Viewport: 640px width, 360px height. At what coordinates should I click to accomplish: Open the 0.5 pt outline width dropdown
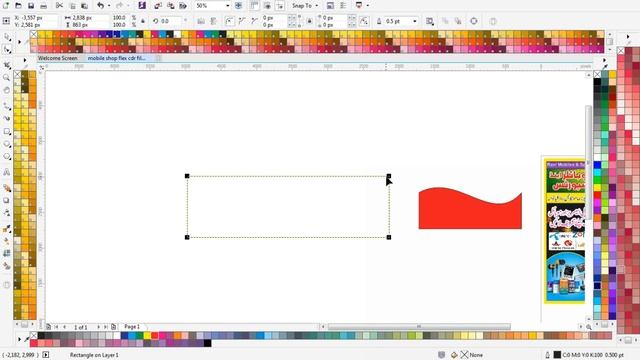pos(415,21)
